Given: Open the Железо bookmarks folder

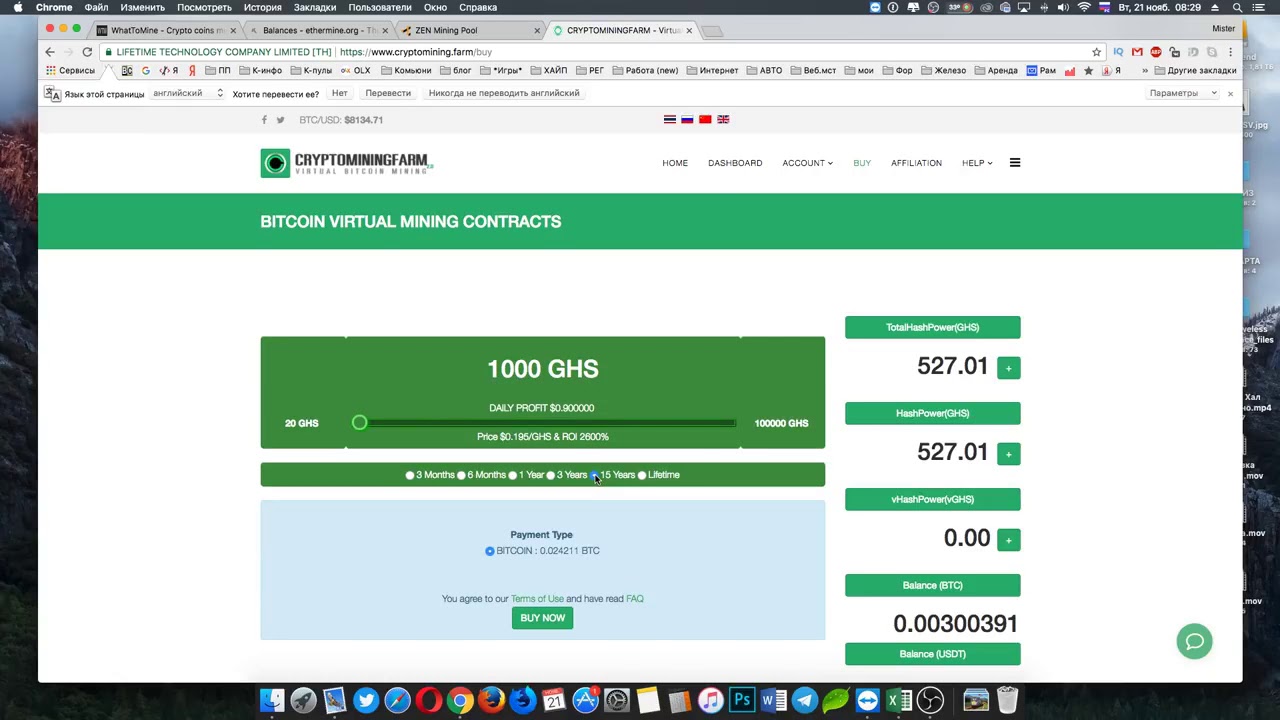Looking at the screenshot, I should pos(942,71).
